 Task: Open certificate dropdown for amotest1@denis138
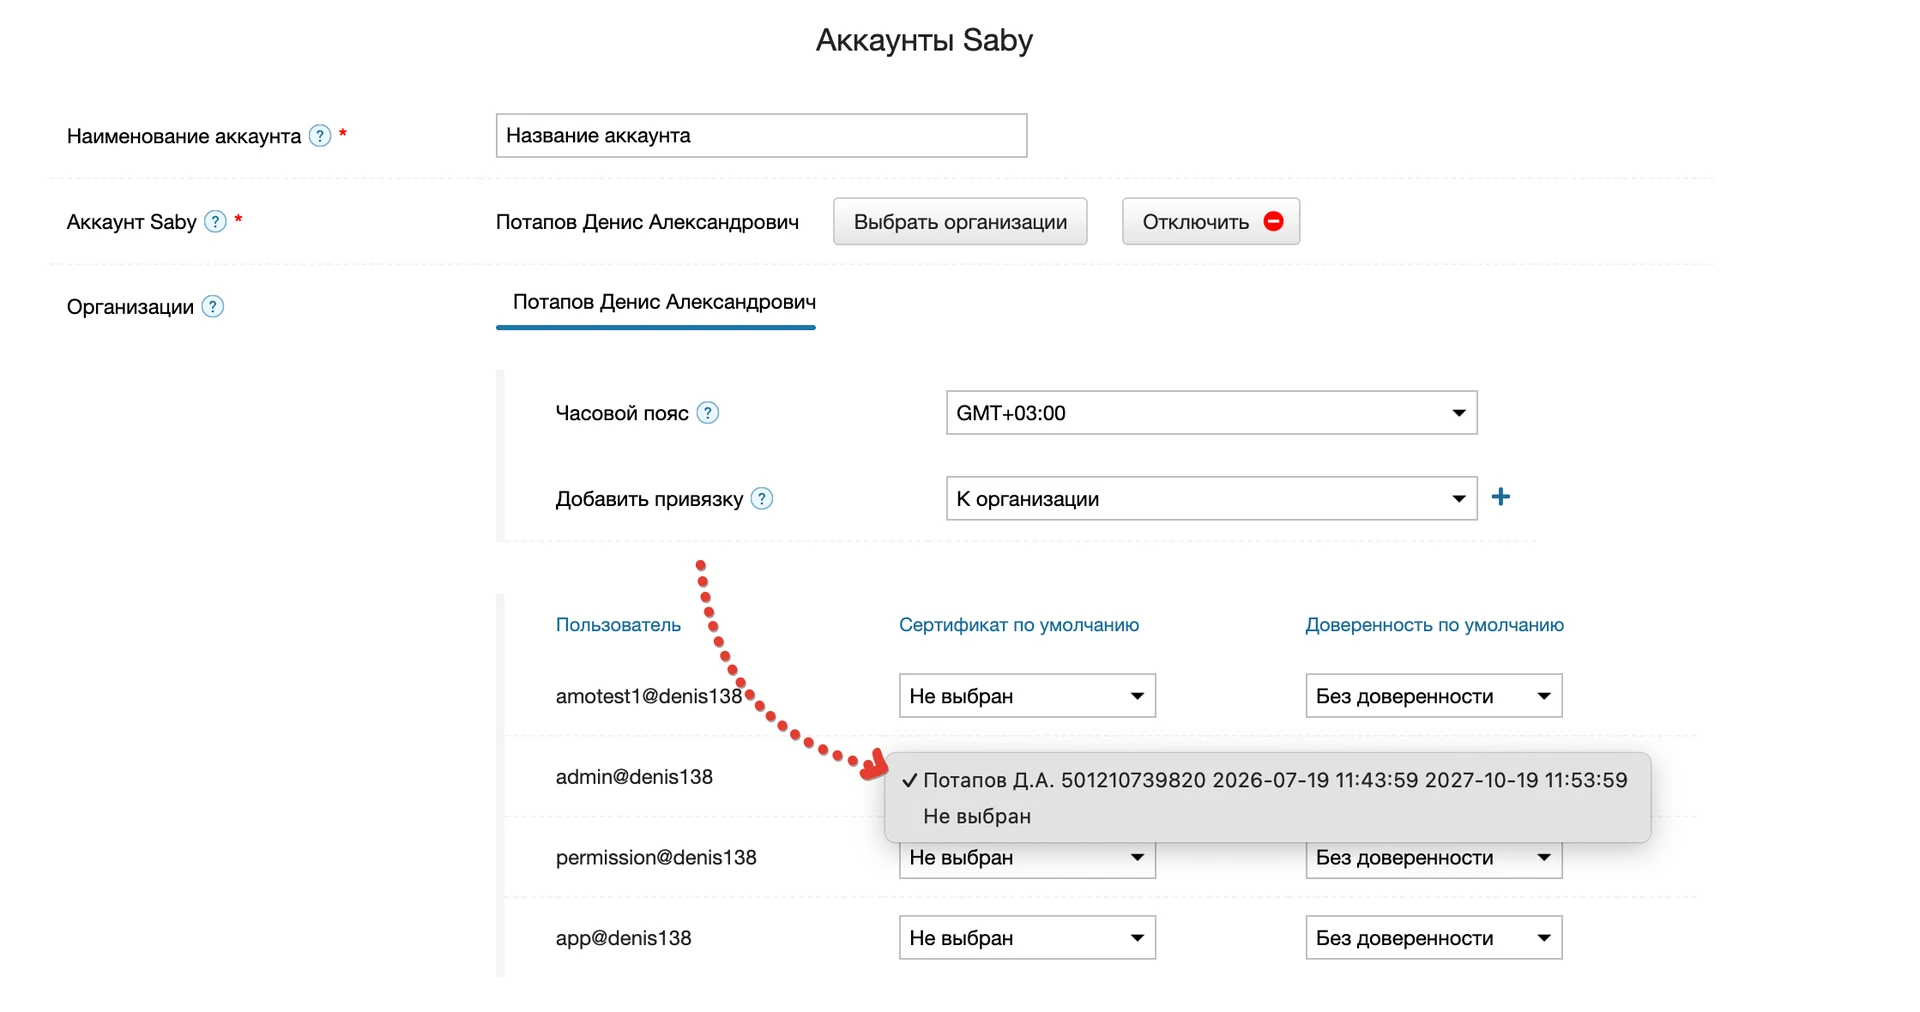(1027, 696)
